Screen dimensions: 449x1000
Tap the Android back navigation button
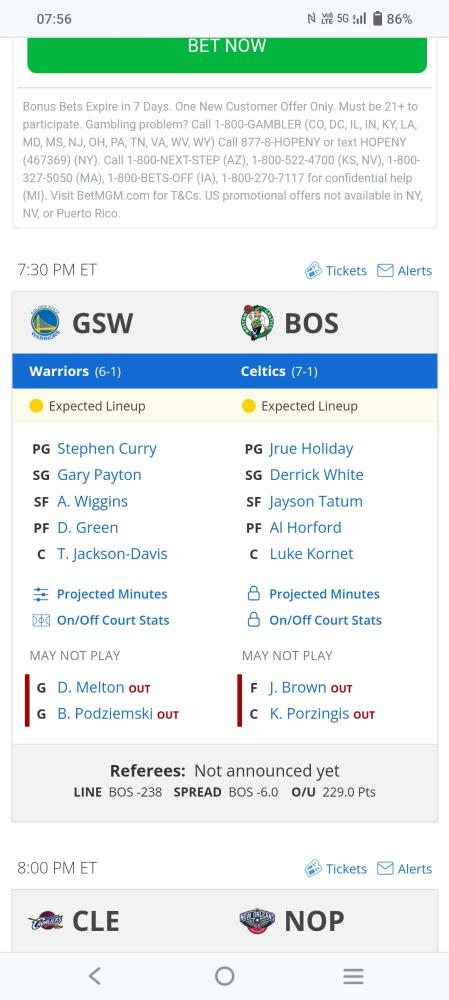pos(95,976)
